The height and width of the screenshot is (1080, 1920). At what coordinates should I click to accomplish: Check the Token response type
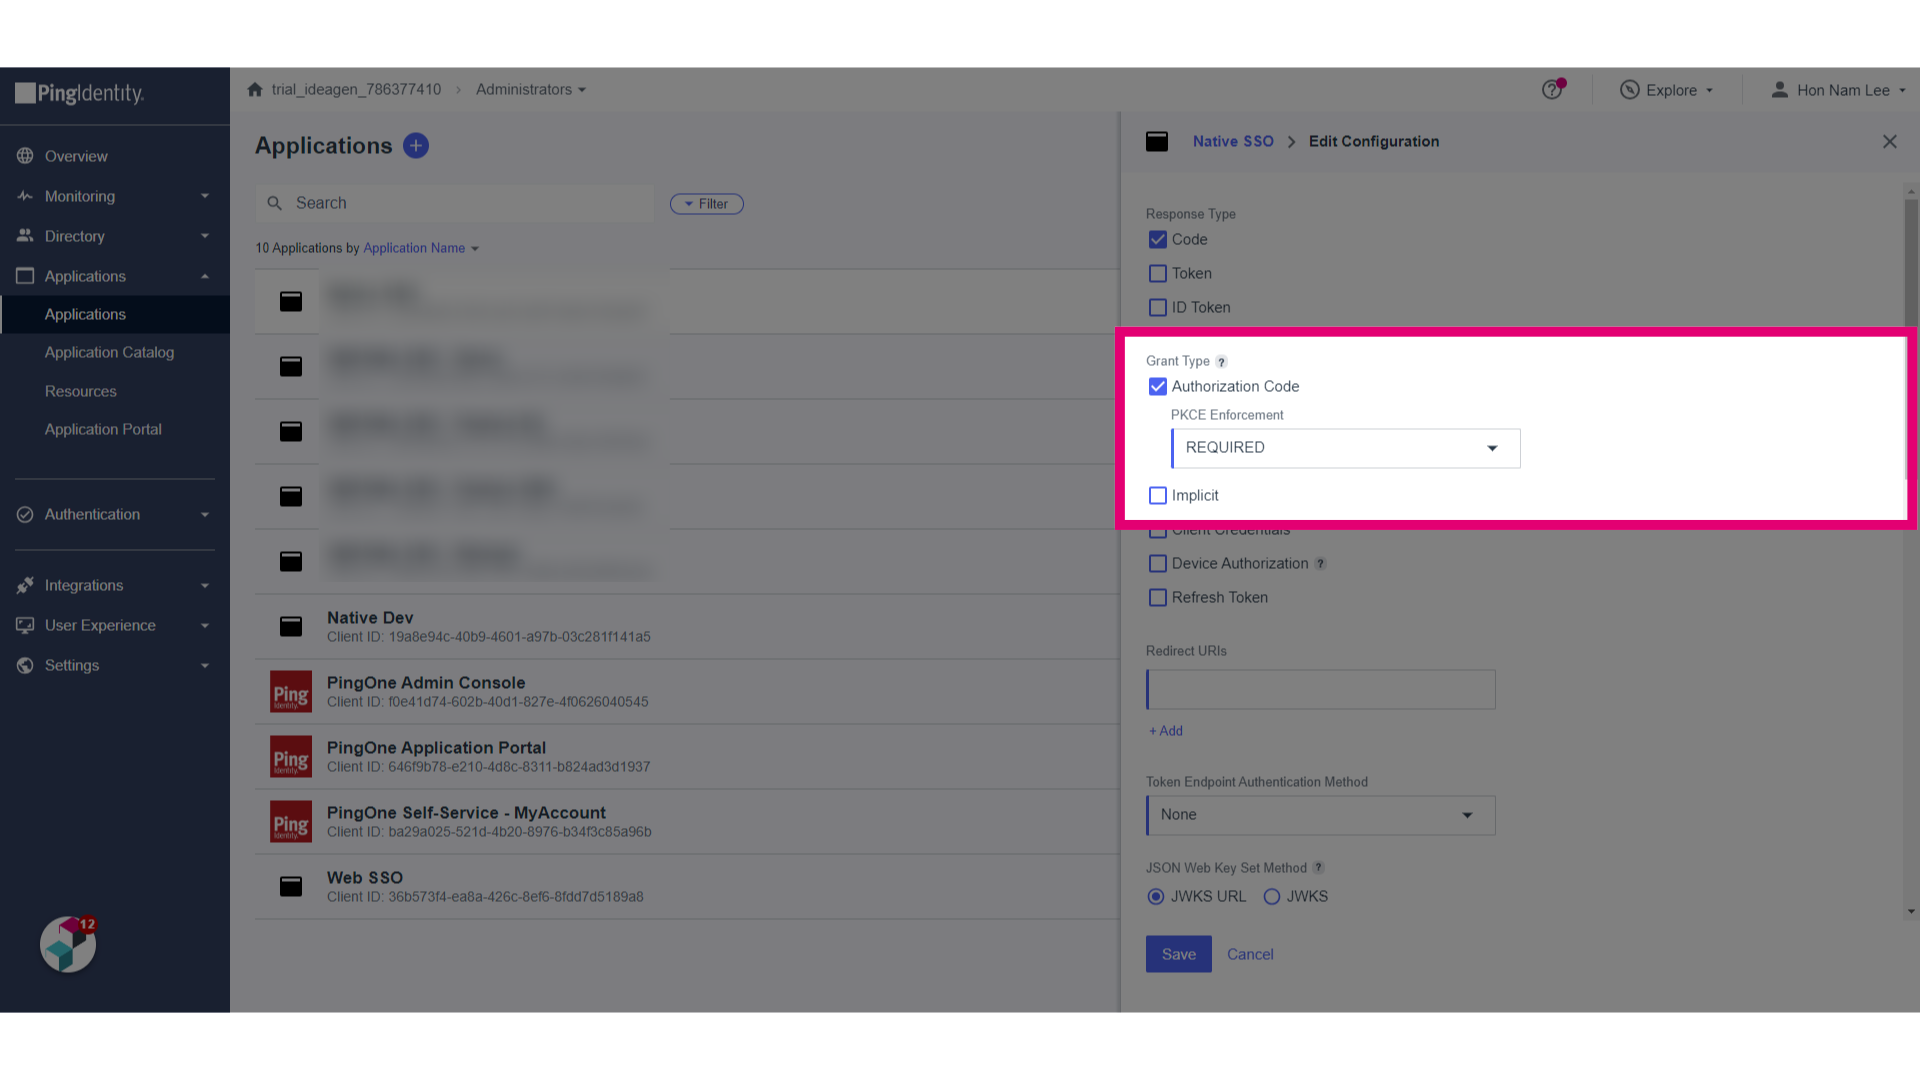coord(1158,274)
